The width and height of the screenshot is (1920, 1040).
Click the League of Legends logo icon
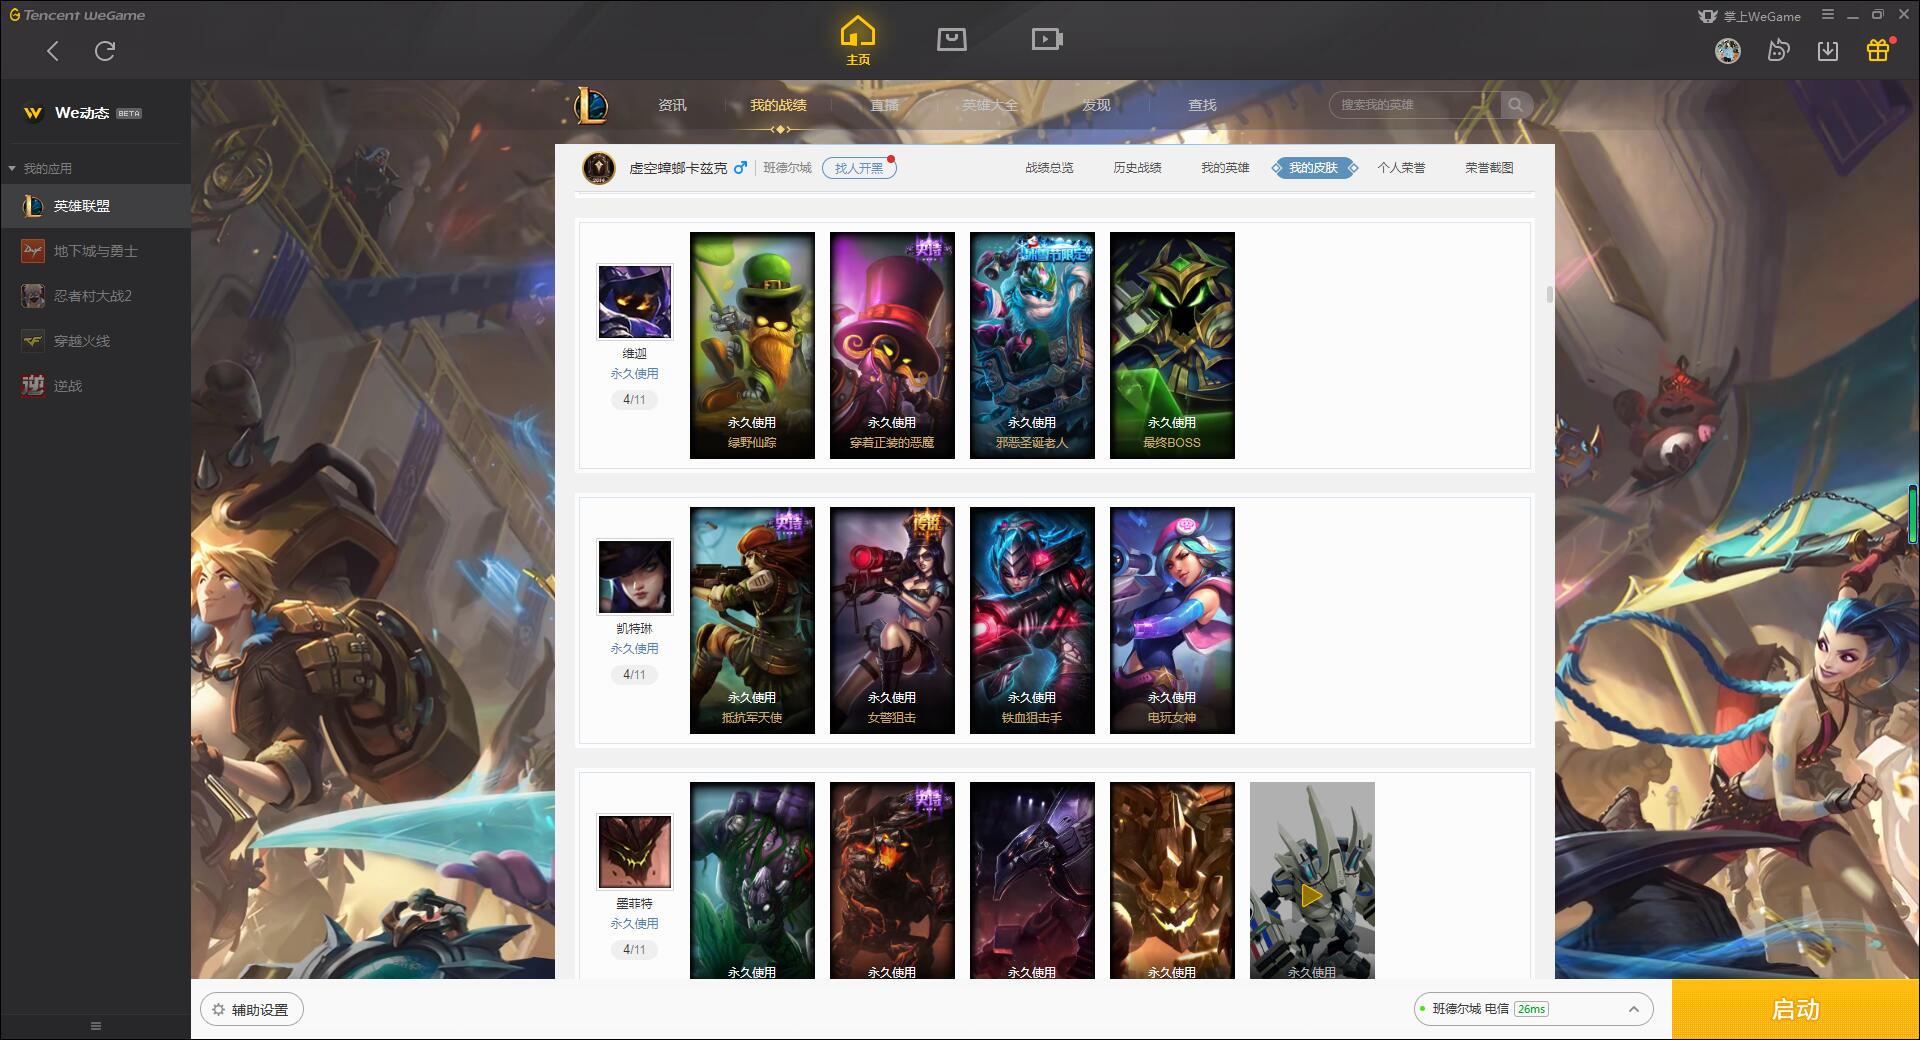591,105
